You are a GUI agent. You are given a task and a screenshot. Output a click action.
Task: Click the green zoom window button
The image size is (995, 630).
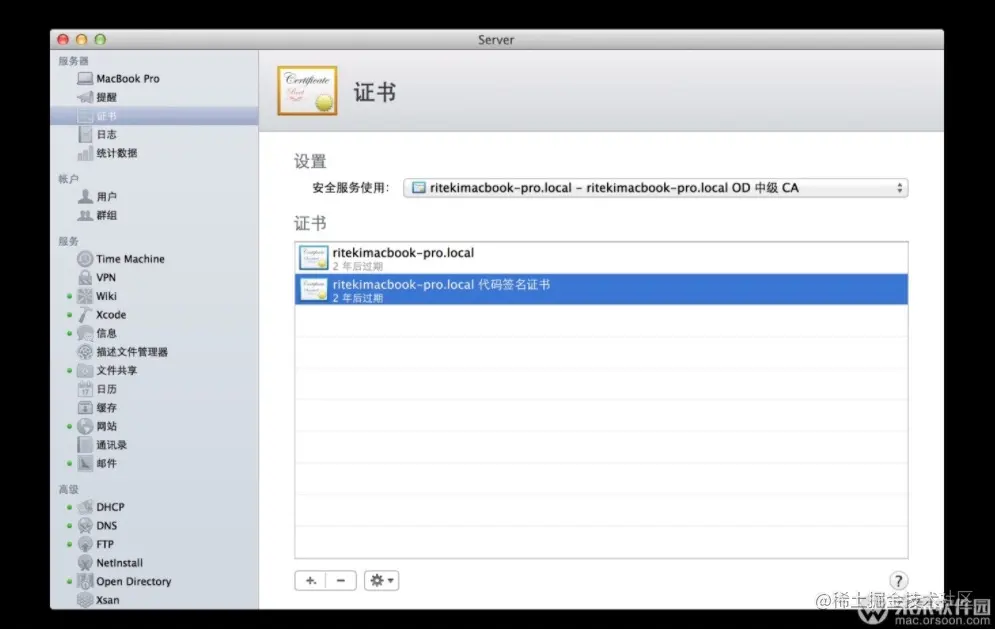click(x=100, y=39)
